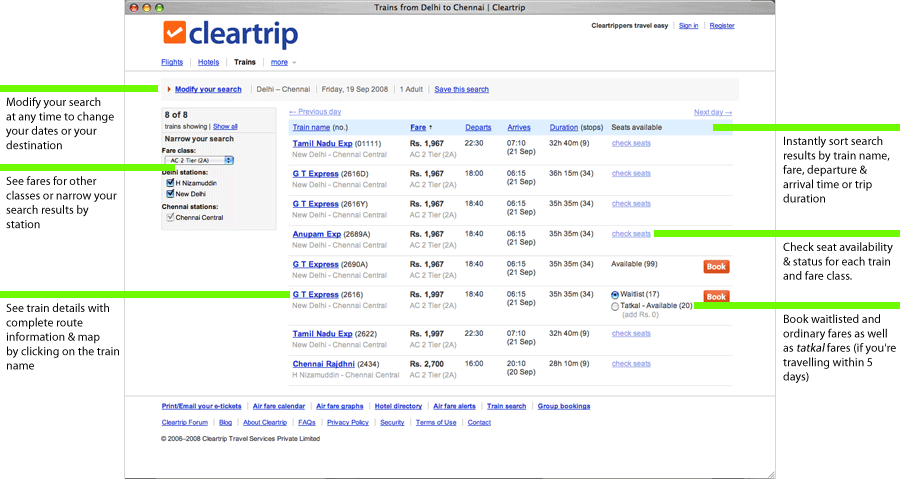Open Contact footer link
The height and width of the screenshot is (479, 900).
(x=479, y=423)
